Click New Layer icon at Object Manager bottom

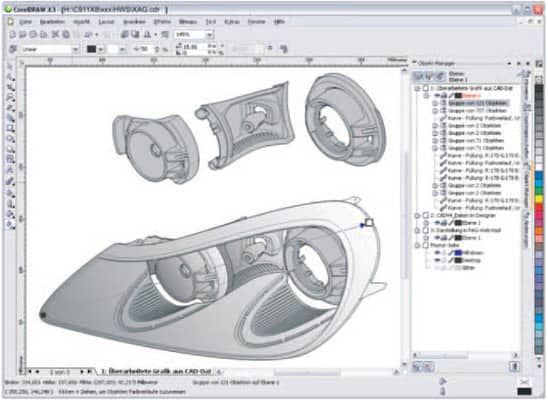point(417,366)
